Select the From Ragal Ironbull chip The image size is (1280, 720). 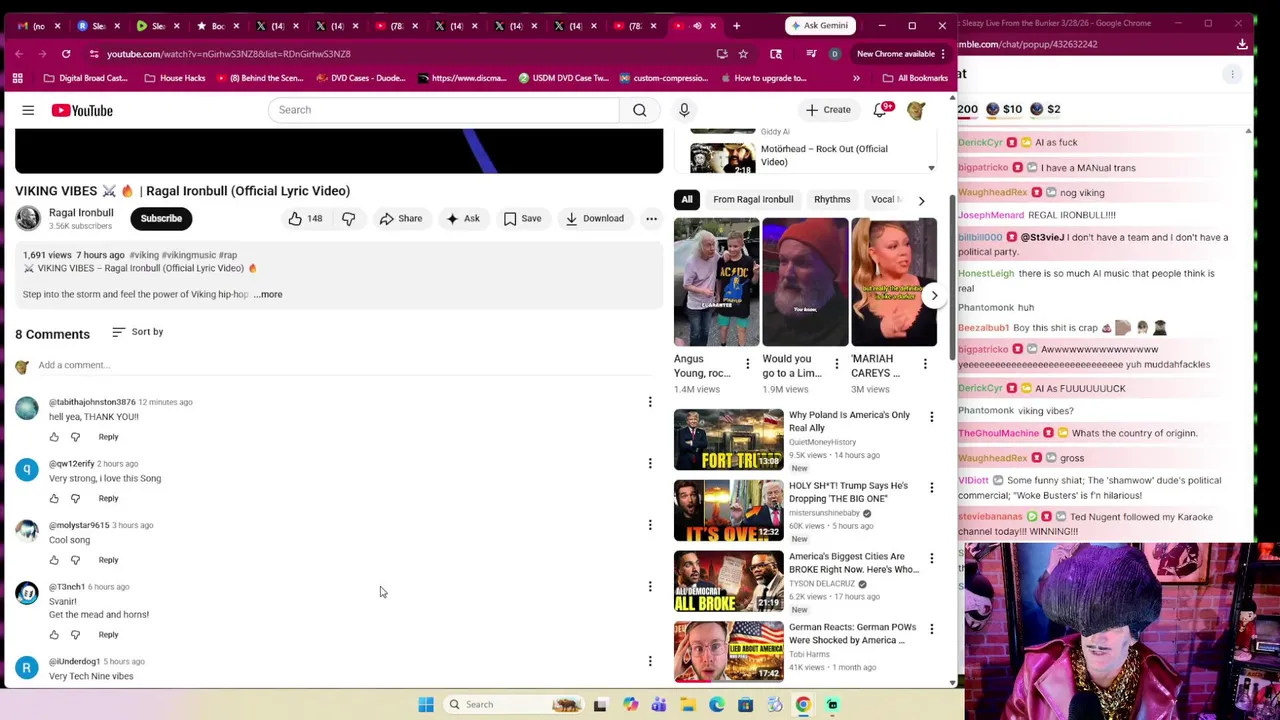pos(753,199)
